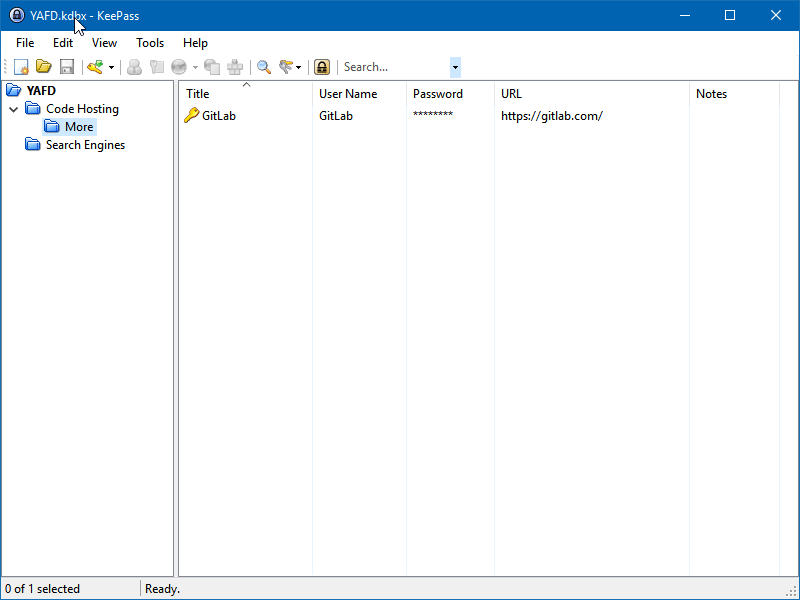Save the database using the floppy icon
Viewport: 800px width, 600px height.
67,67
